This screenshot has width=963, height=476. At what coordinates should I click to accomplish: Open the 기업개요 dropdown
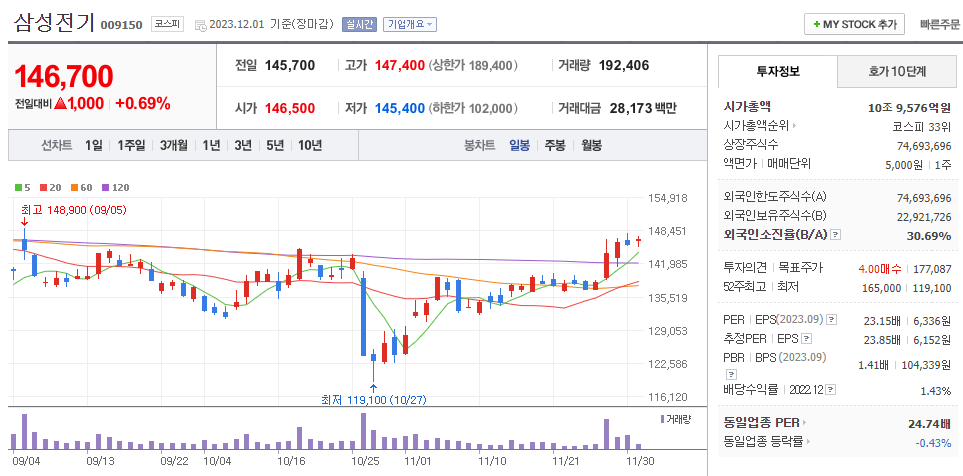click(x=410, y=25)
